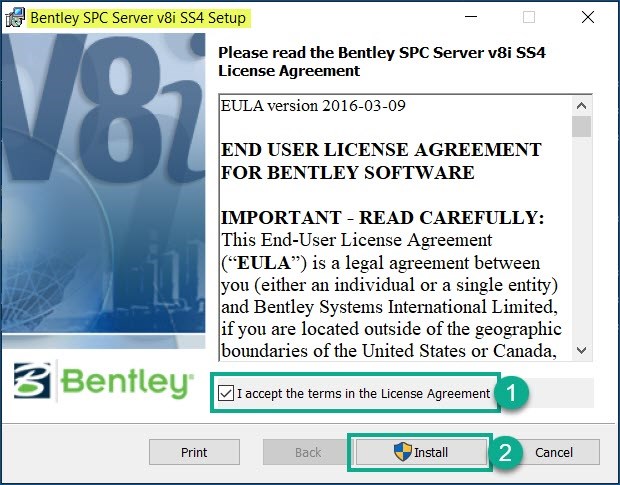The image size is (620, 485).
Task: Click the greyed-out Back button
Action: pyautogui.click(x=308, y=452)
